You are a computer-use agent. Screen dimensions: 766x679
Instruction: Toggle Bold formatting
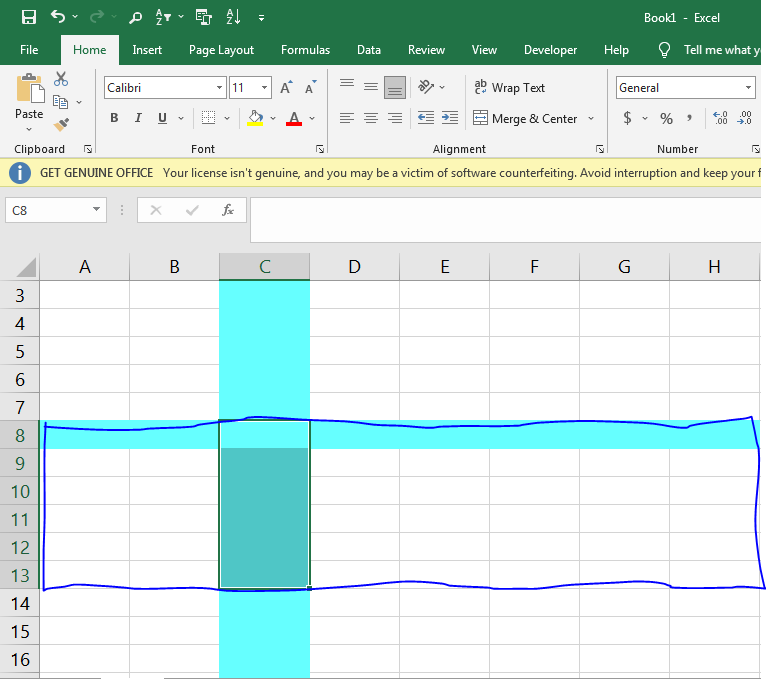pos(113,118)
